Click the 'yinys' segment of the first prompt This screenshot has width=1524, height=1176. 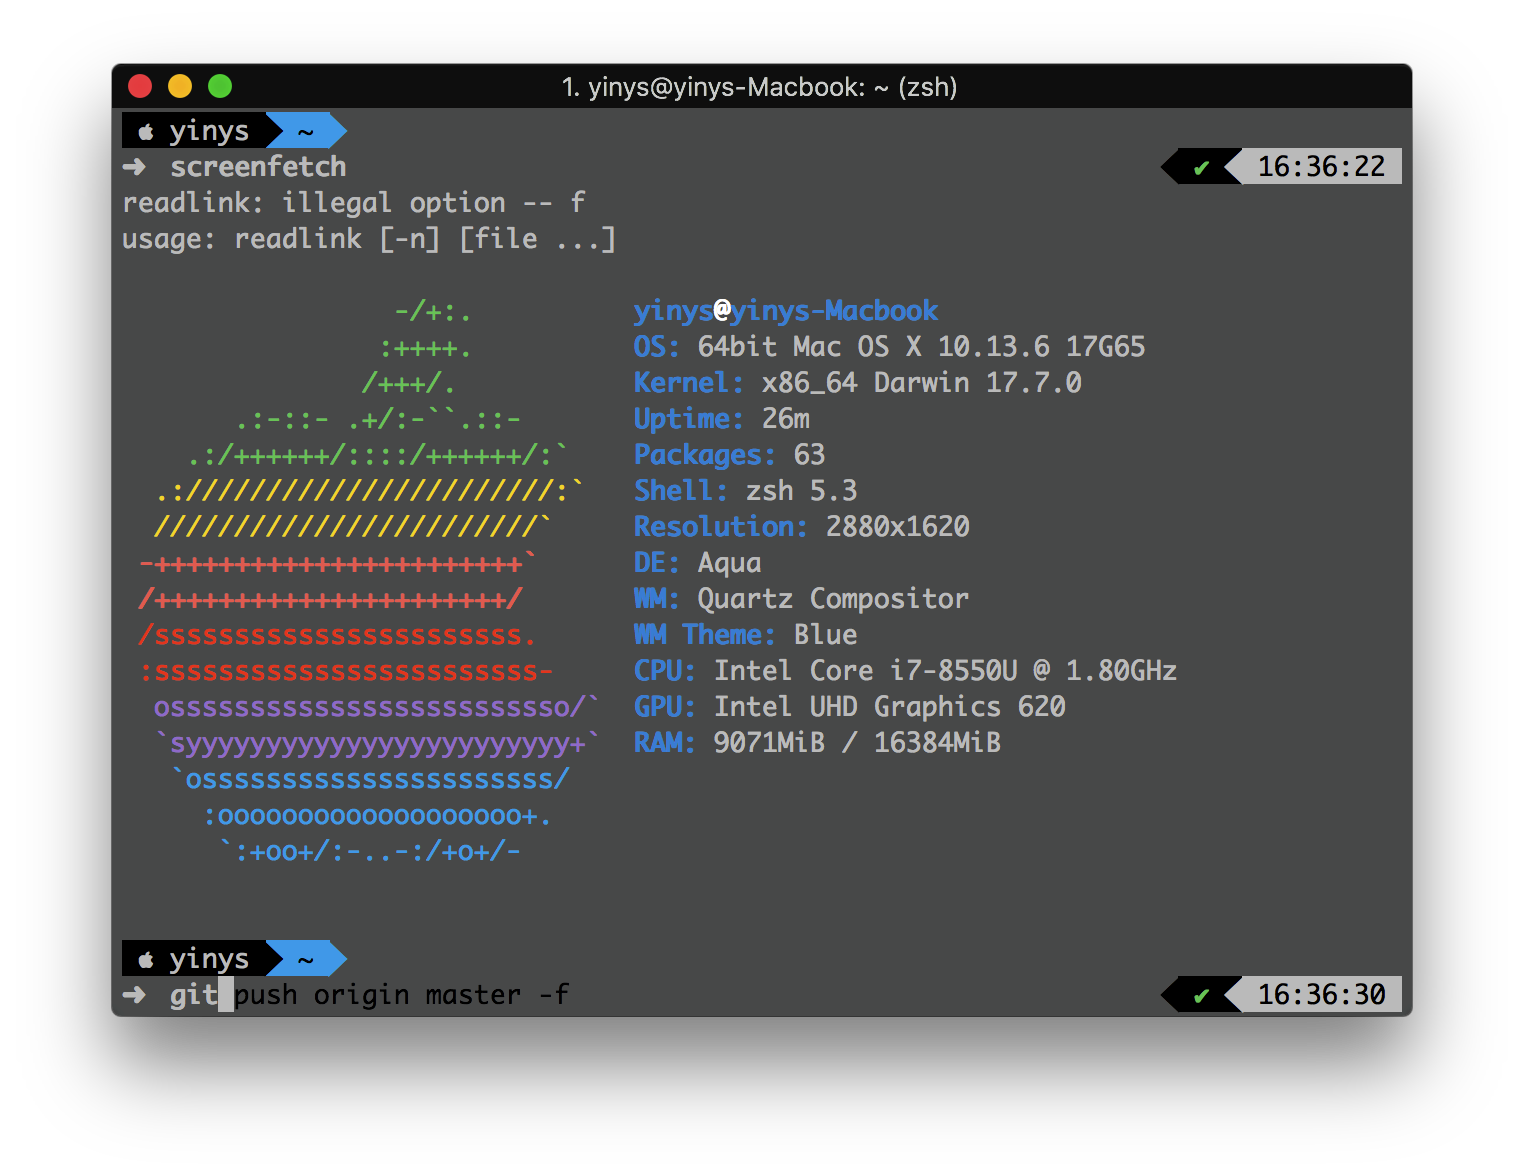click(x=209, y=131)
